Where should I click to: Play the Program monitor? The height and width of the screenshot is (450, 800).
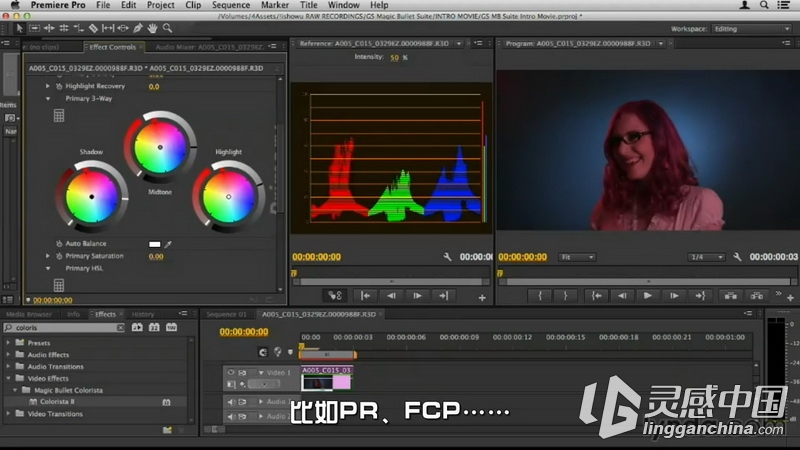click(x=647, y=295)
